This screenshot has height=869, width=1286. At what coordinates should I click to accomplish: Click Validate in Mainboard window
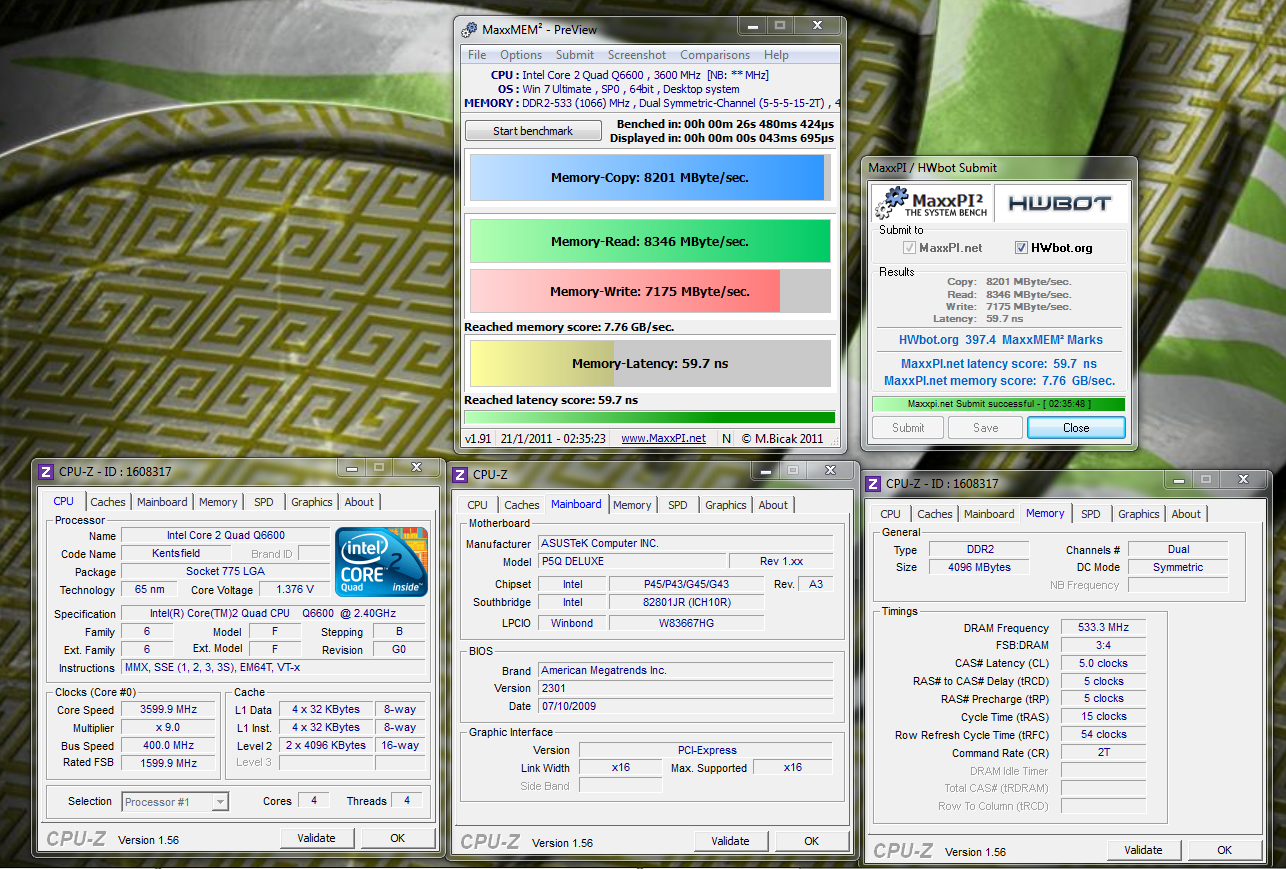coord(730,841)
